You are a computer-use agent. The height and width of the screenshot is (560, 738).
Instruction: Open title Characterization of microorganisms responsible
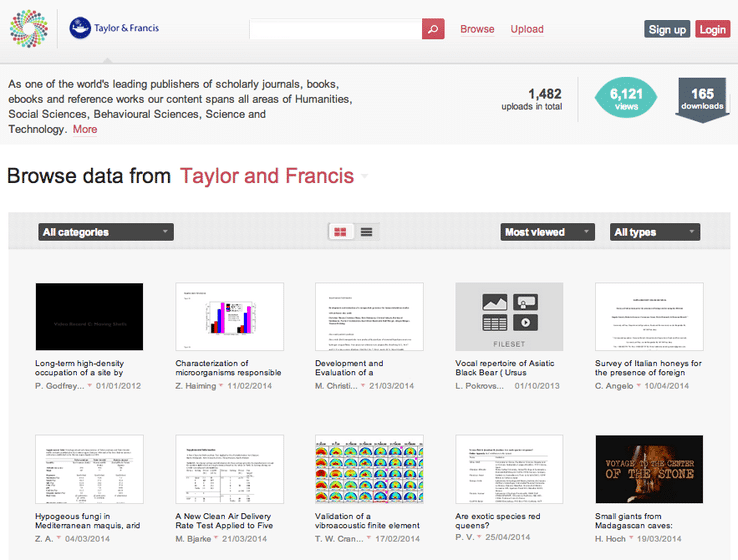[228, 368]
